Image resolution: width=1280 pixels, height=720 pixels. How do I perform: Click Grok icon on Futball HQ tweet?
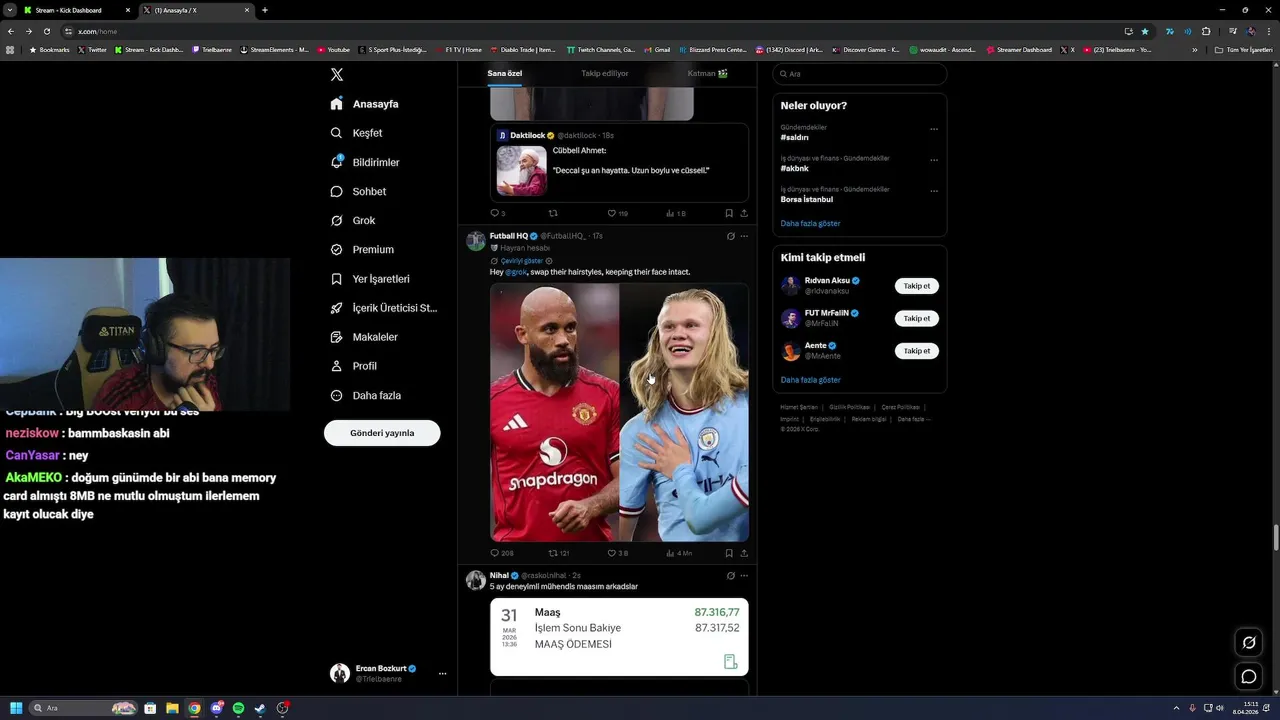[730, 236]
